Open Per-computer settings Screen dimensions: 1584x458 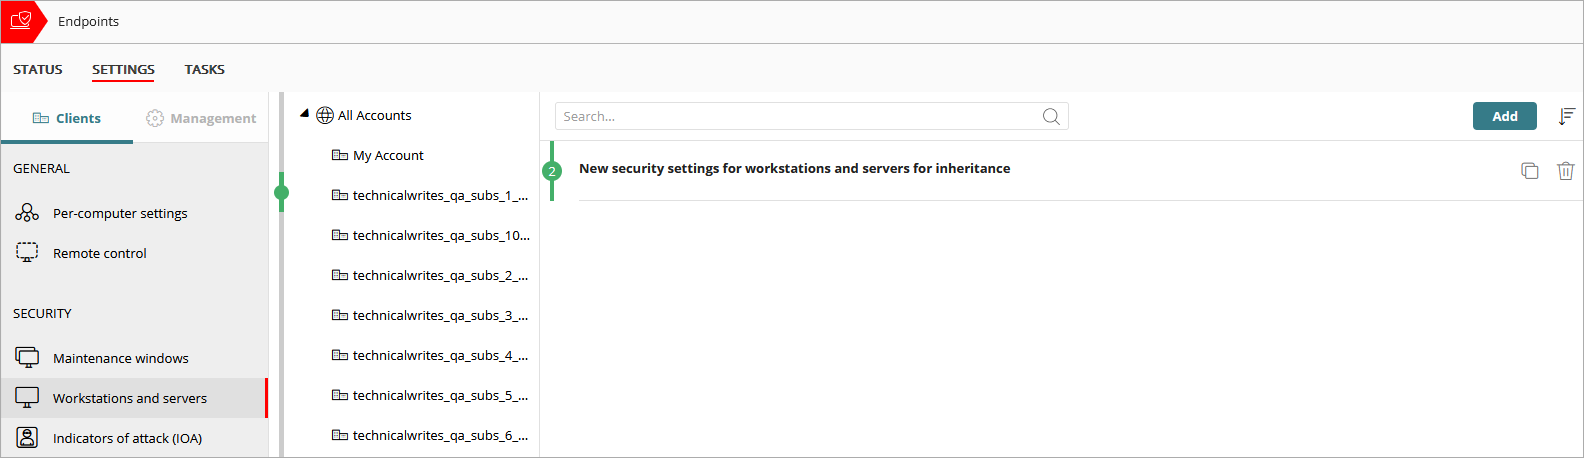[120, 213]
